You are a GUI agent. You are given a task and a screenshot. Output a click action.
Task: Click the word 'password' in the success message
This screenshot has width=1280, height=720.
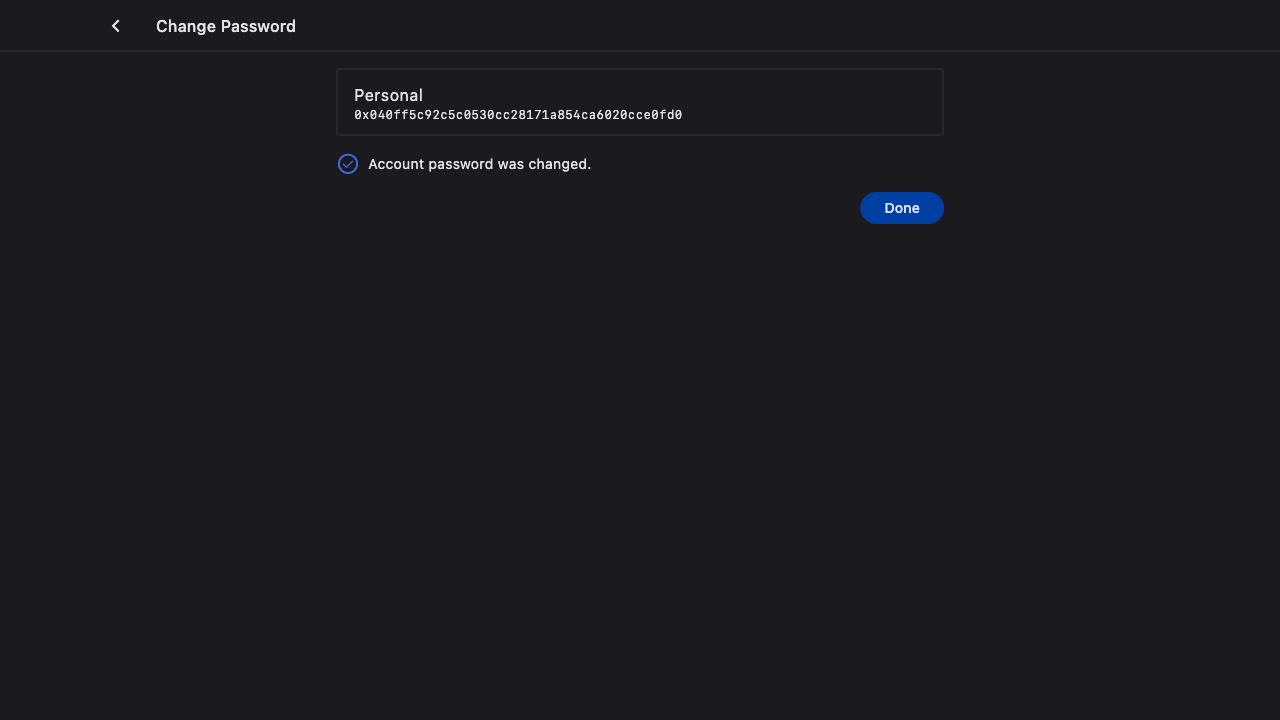460,164
